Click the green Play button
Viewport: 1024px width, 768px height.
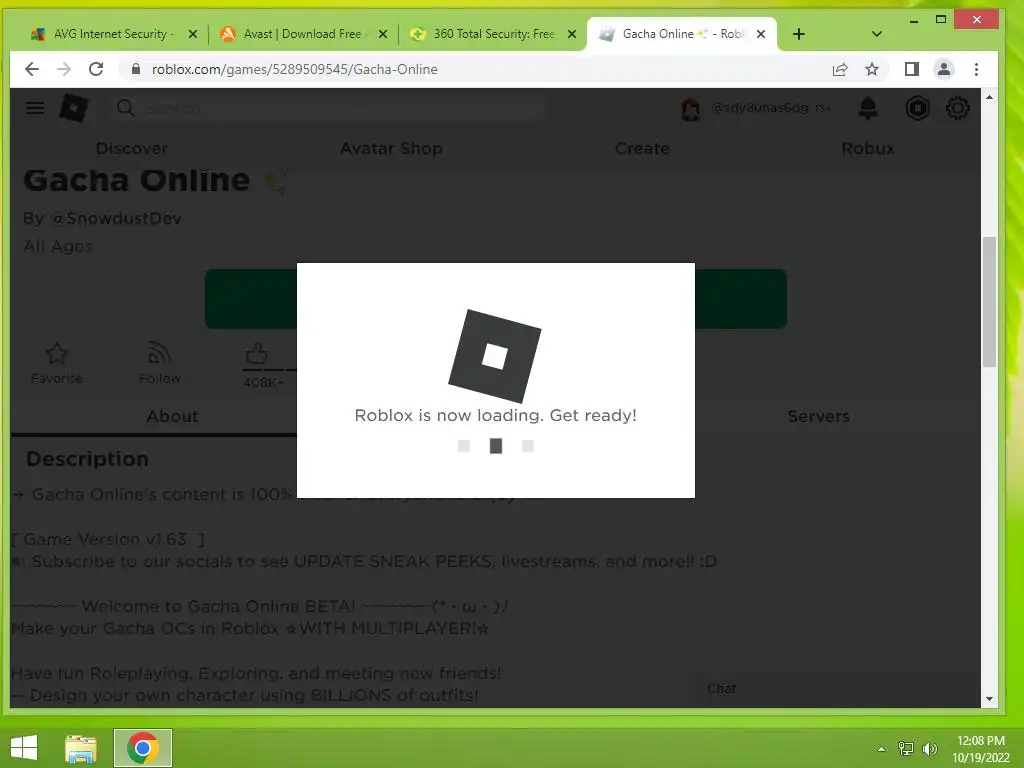point(250,298)
